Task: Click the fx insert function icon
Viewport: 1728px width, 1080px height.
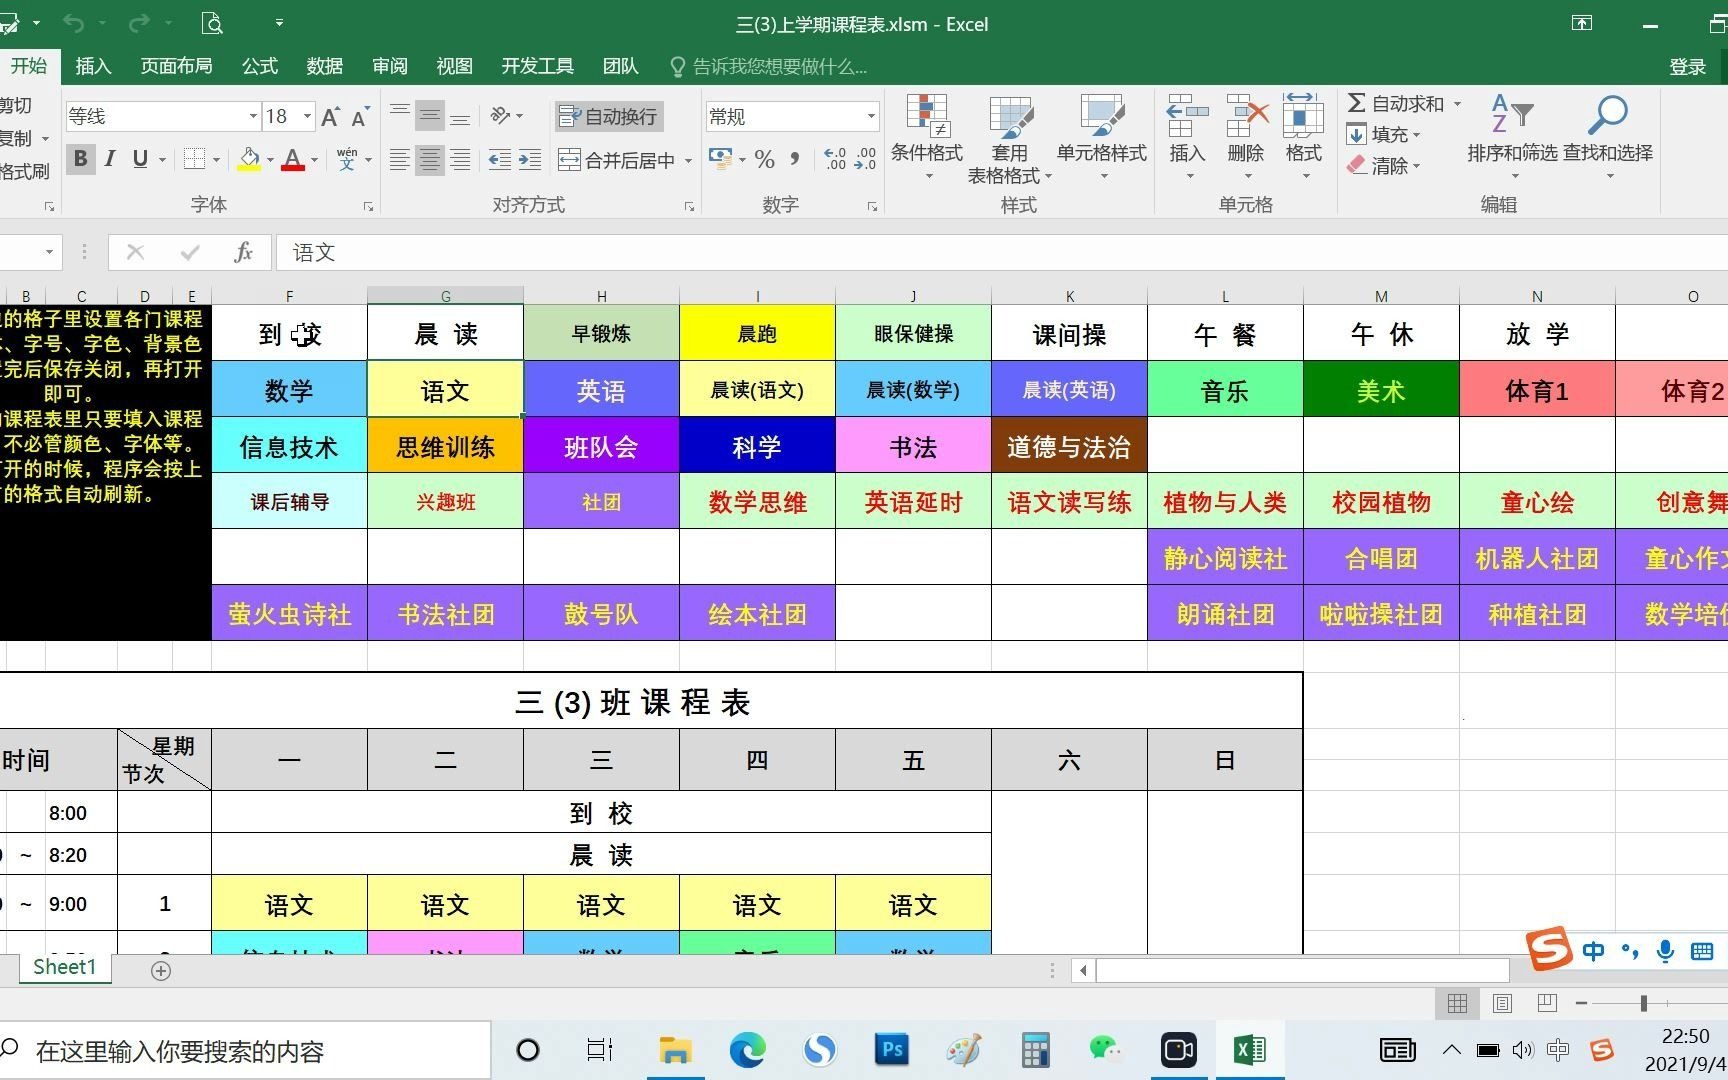Action: tap(241, 252)
